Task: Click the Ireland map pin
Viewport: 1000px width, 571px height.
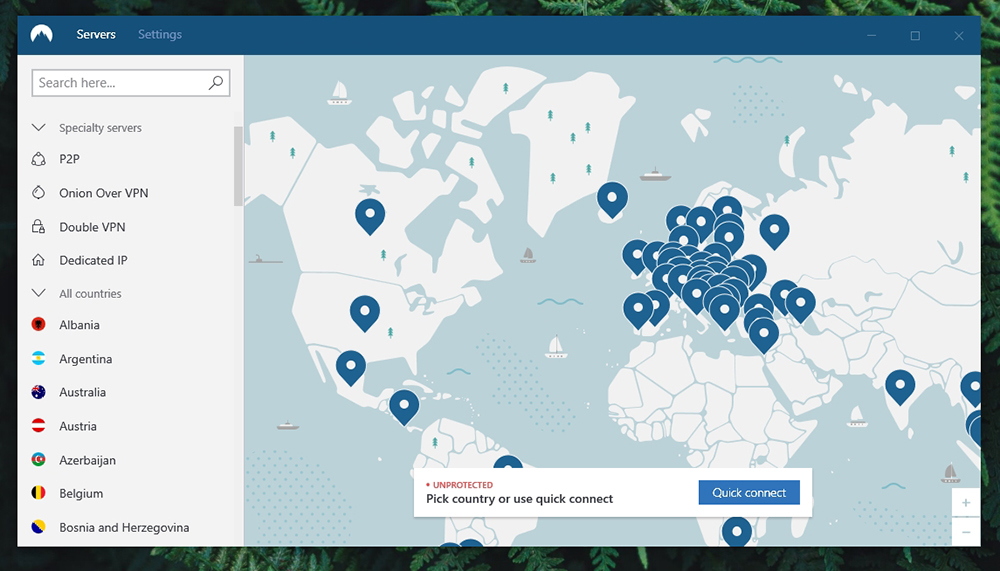Action: click(636, 256)
